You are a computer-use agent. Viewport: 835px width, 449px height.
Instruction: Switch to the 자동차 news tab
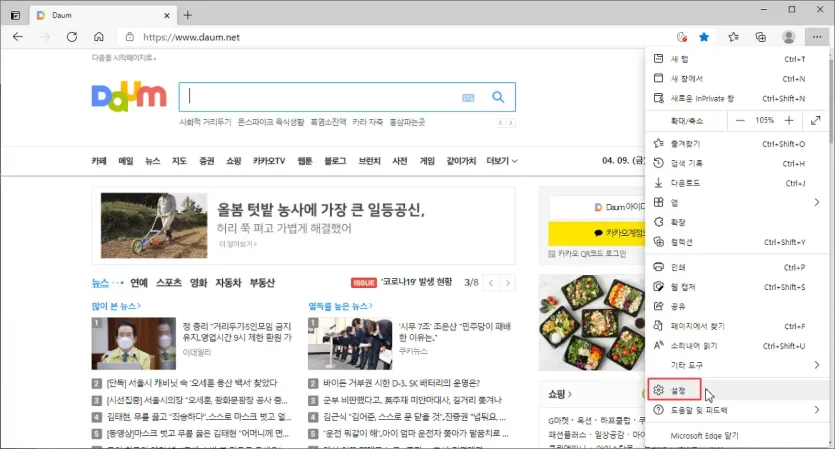click(228, 283)
